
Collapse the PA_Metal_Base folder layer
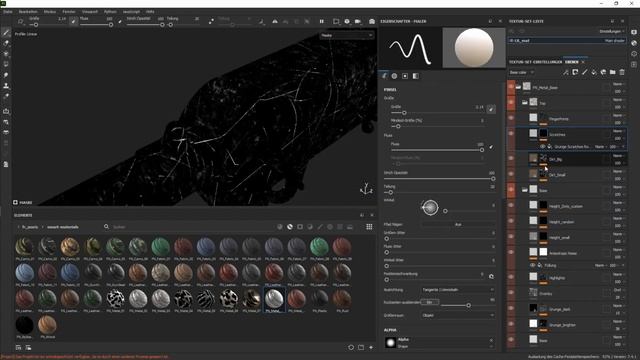[518, 87]
